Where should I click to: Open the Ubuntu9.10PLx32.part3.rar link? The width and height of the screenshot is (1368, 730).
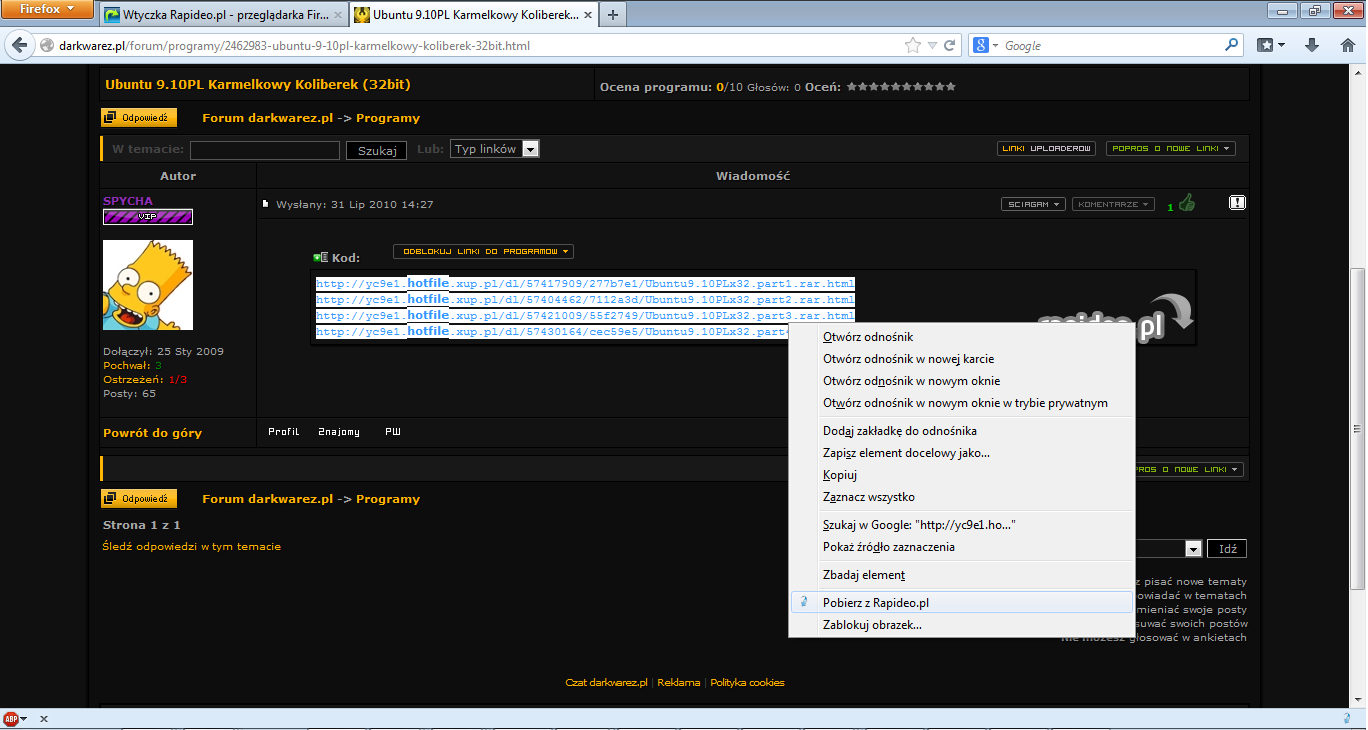pos(585,316)
